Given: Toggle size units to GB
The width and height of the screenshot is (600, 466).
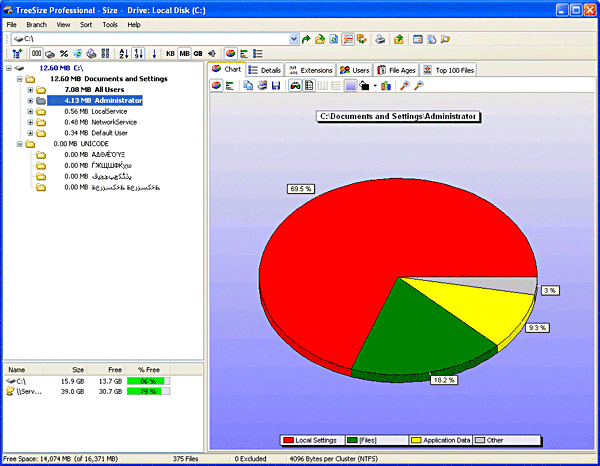Looking at the screenshot, I should coord(197,54).
